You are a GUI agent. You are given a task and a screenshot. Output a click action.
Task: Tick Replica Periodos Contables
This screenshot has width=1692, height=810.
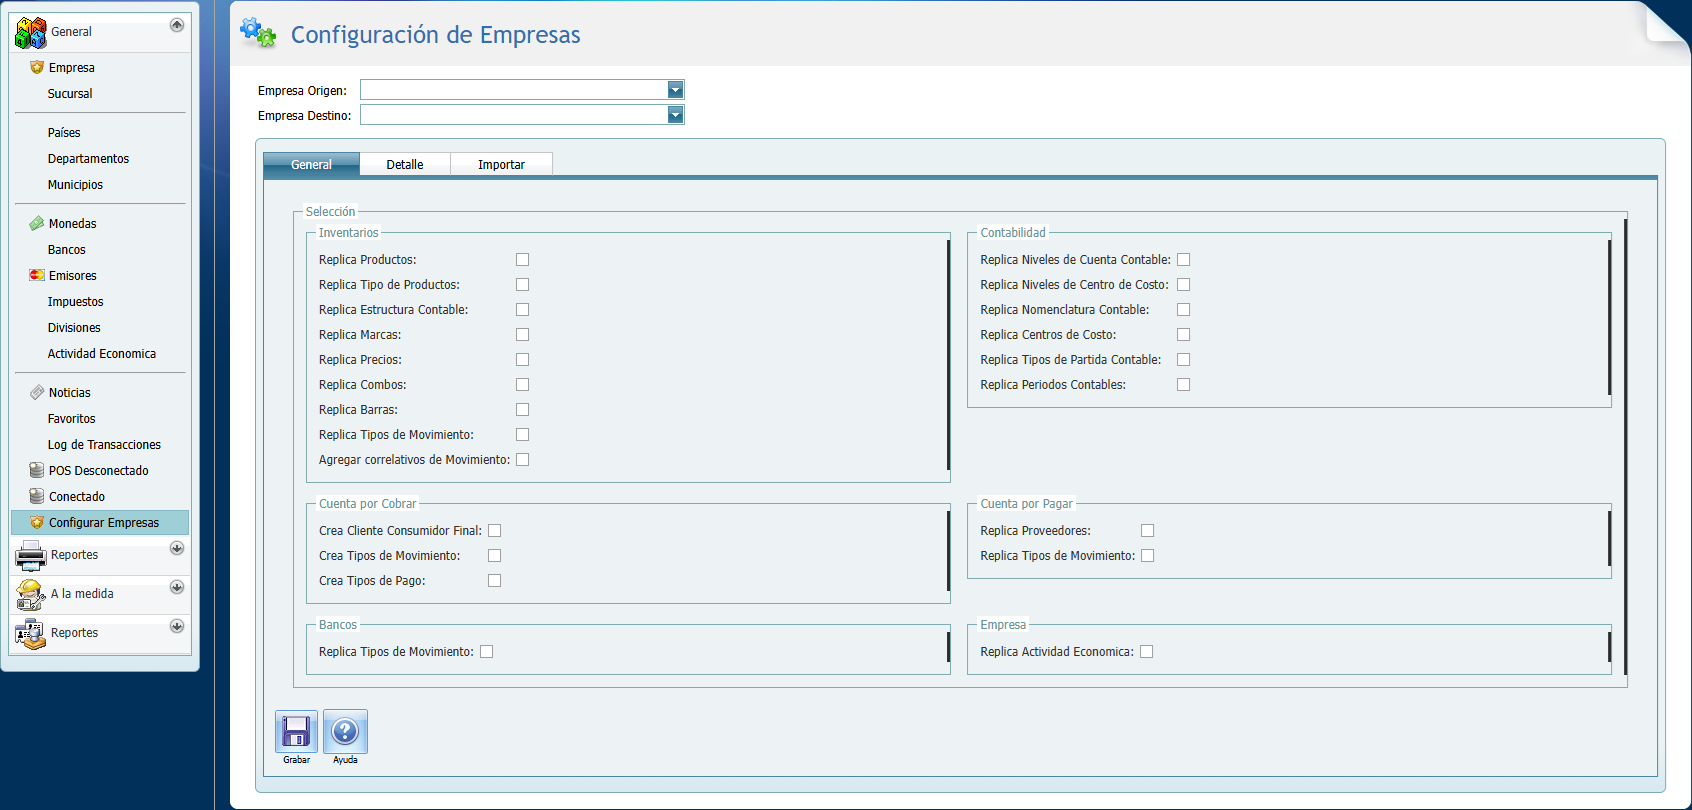point(1183,384)
